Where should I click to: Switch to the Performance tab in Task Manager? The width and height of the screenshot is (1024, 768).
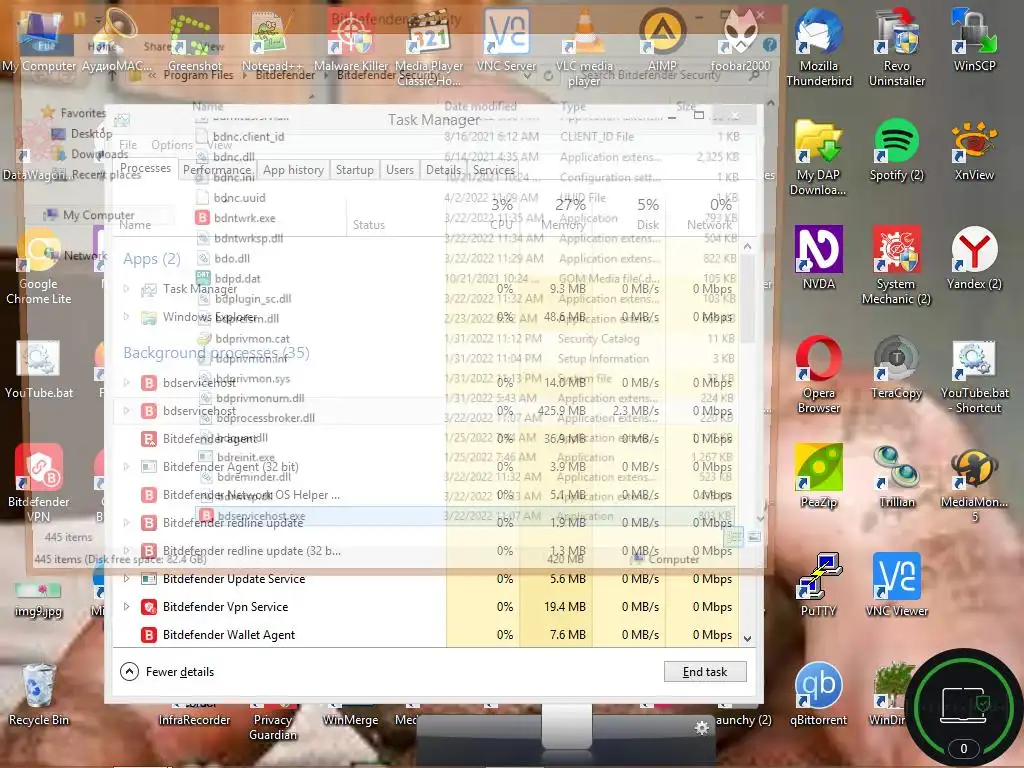tap(217, 170)
